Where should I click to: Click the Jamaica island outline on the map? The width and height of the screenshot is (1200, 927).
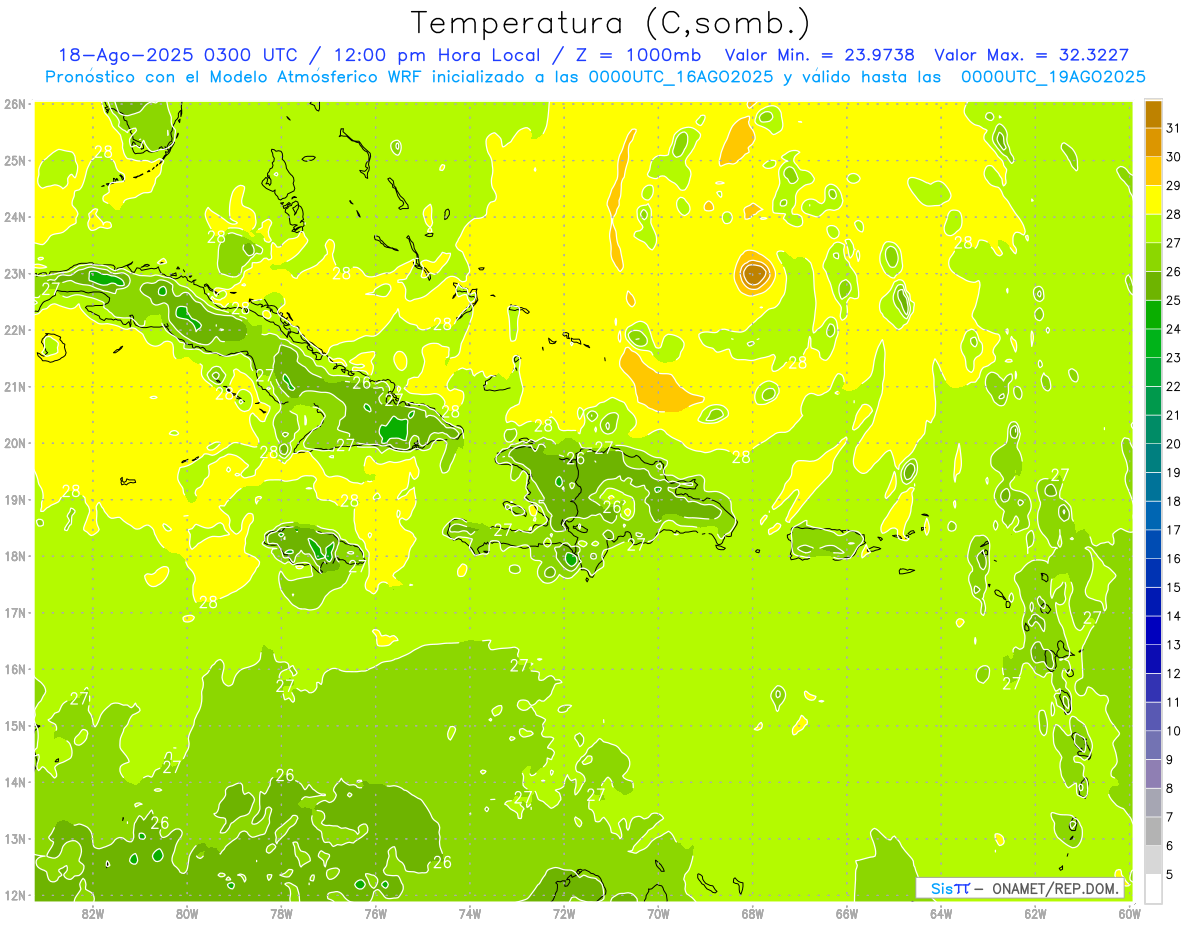click(x=315, y=548)
